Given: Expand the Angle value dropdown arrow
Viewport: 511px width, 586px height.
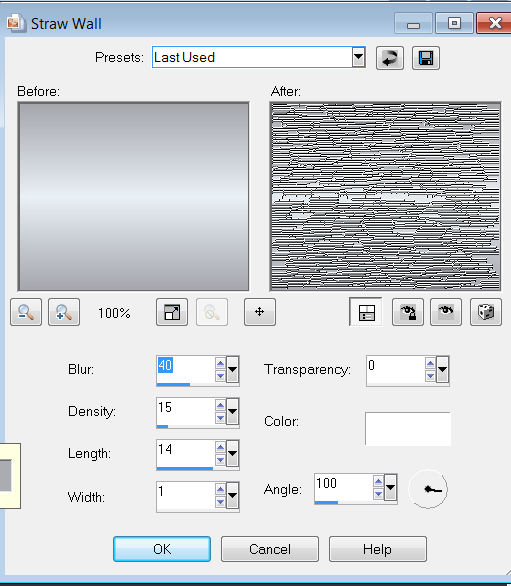Looking at the screenshot, I should 390,487.
